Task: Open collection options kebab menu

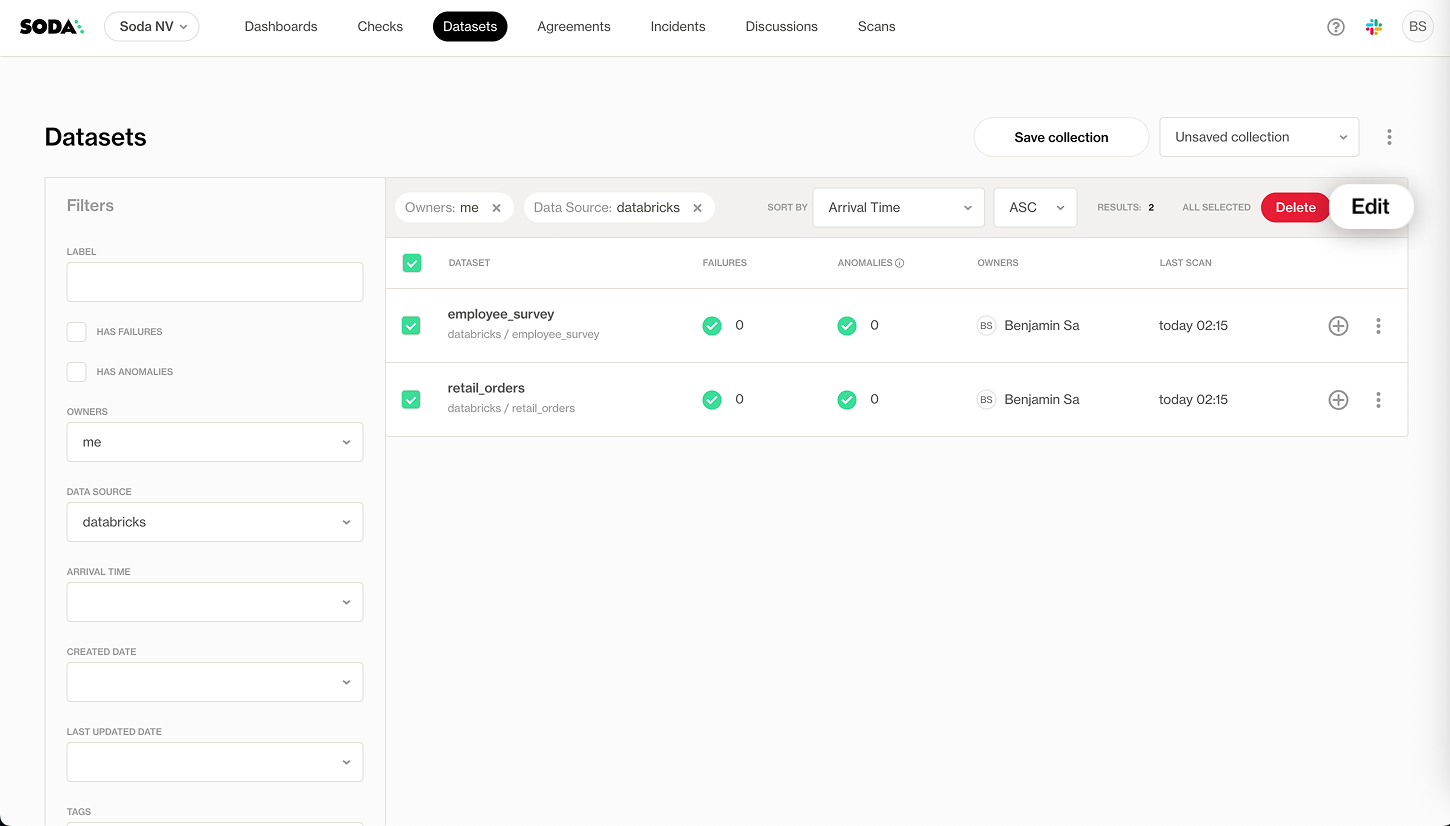Action: click(1389, 137)
